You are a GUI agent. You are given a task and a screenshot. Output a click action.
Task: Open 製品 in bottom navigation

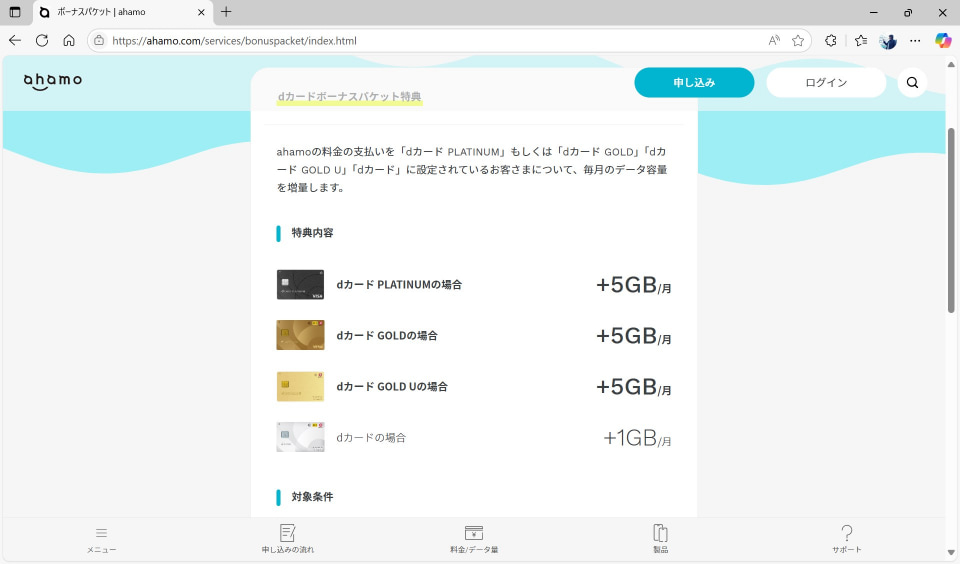click(x=660, y=539)
